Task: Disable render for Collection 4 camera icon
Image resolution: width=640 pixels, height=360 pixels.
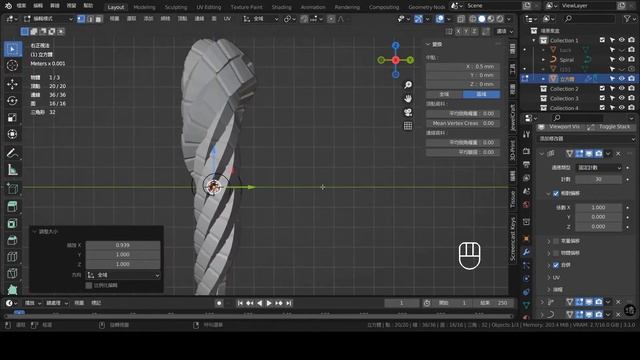Action: (631, 108)
